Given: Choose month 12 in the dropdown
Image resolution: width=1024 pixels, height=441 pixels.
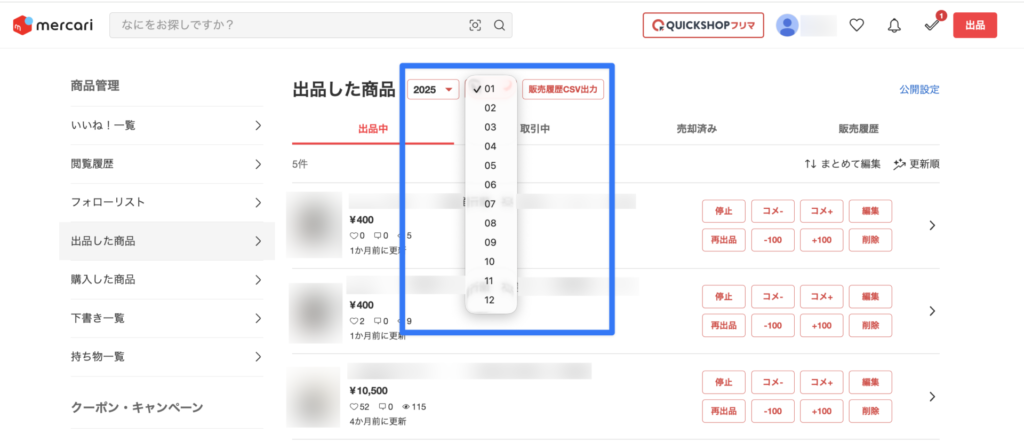Looking at the screenshot, I should click(x=490, y=300).
